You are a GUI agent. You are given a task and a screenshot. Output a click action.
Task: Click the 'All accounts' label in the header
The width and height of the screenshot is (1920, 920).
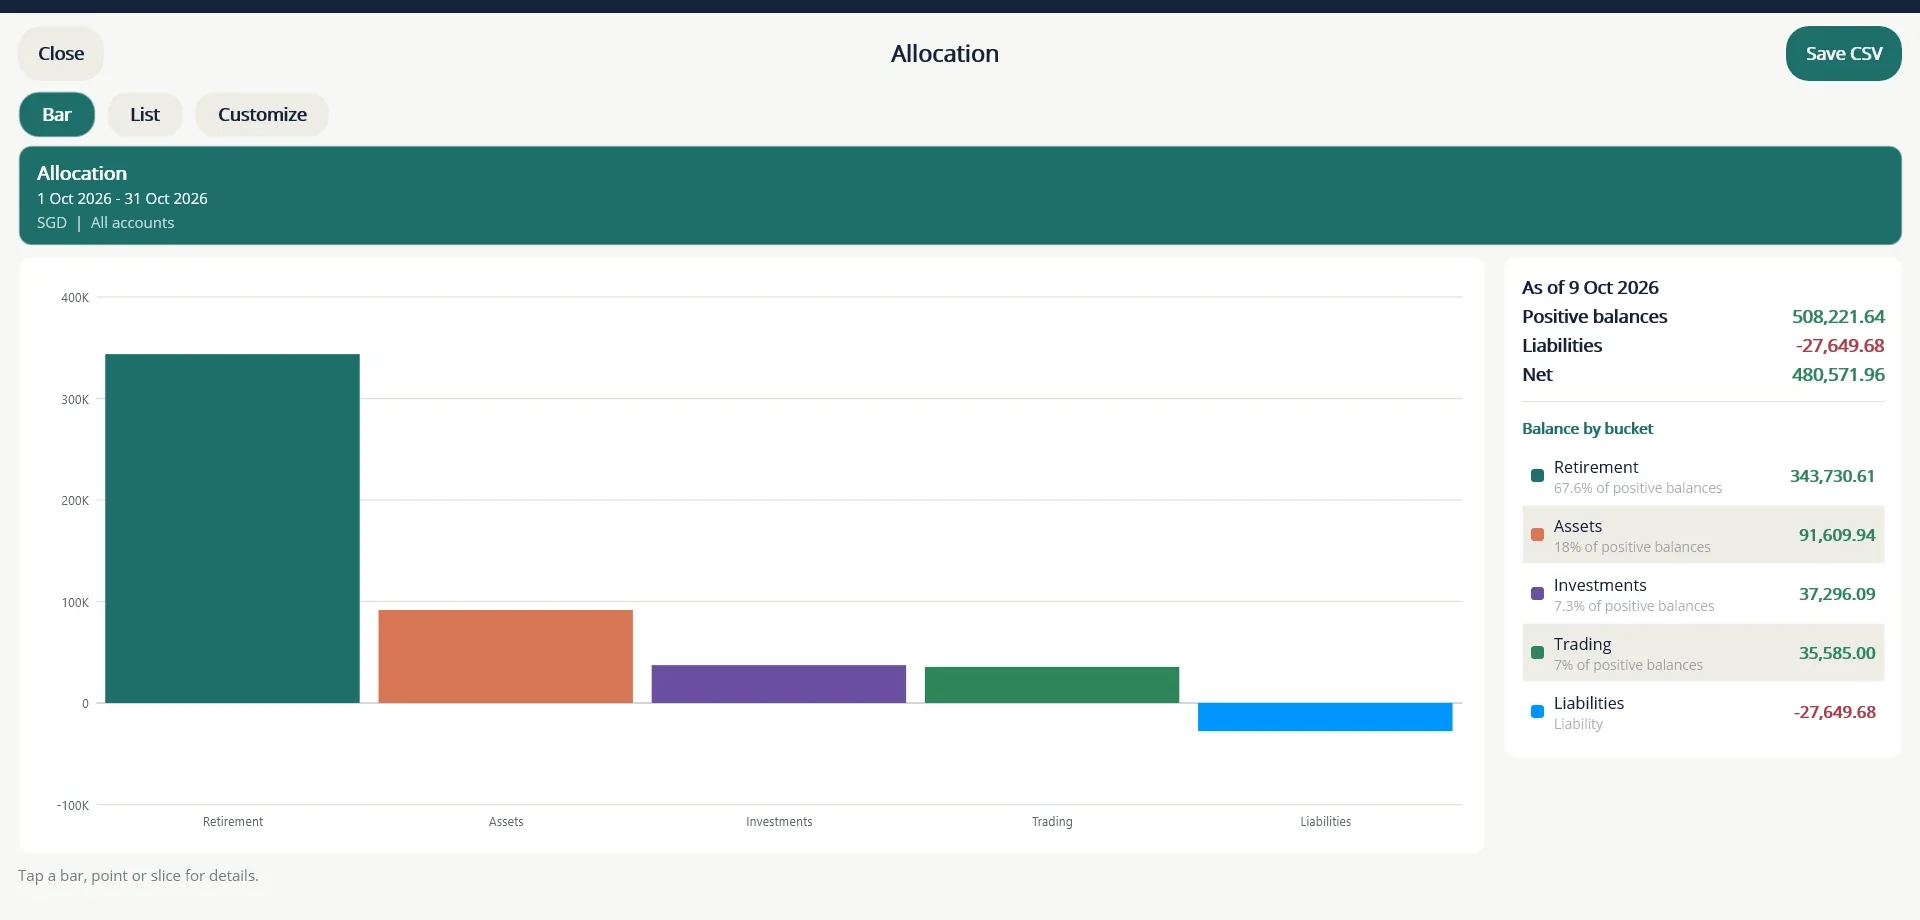tap(132, 223)
